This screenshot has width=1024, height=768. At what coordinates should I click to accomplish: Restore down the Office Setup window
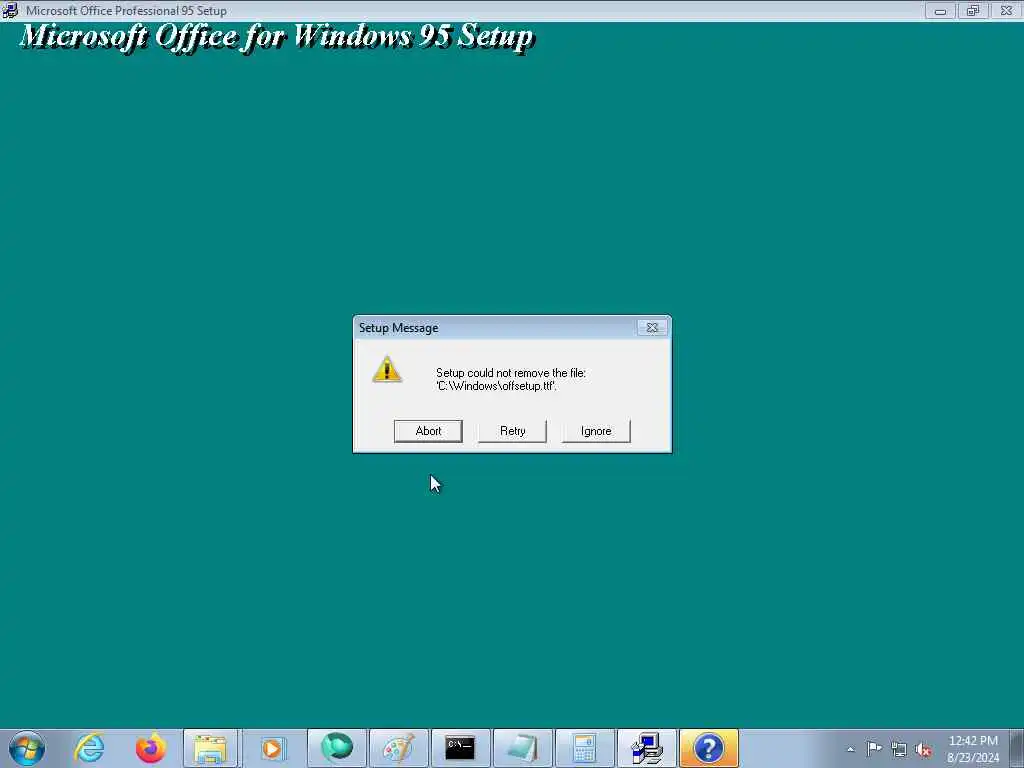(973, 10)
